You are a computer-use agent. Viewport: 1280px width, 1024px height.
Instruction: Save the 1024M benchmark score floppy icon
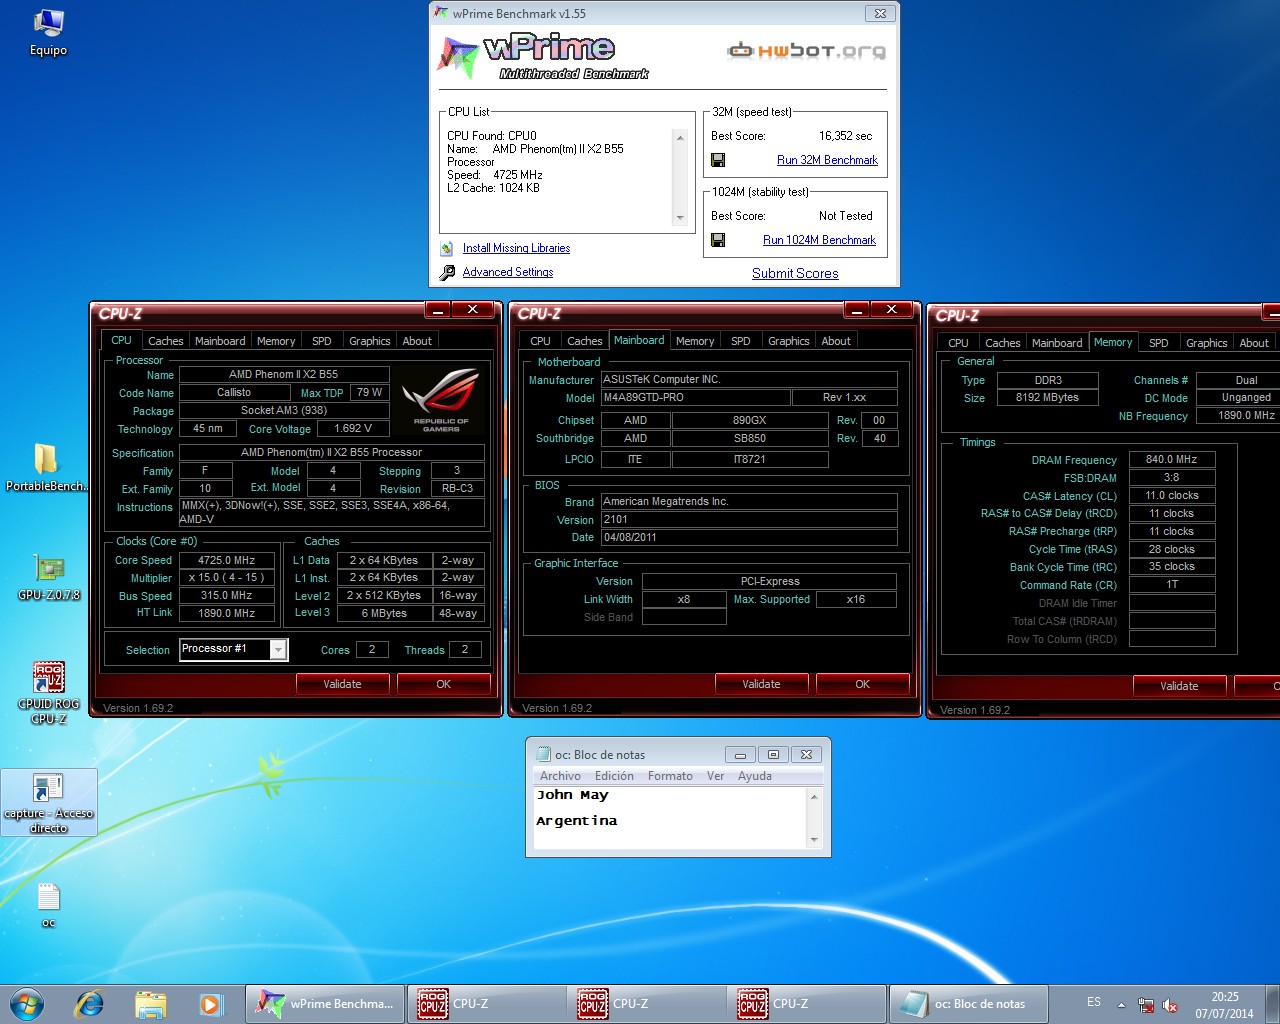[x=718, y=240]
